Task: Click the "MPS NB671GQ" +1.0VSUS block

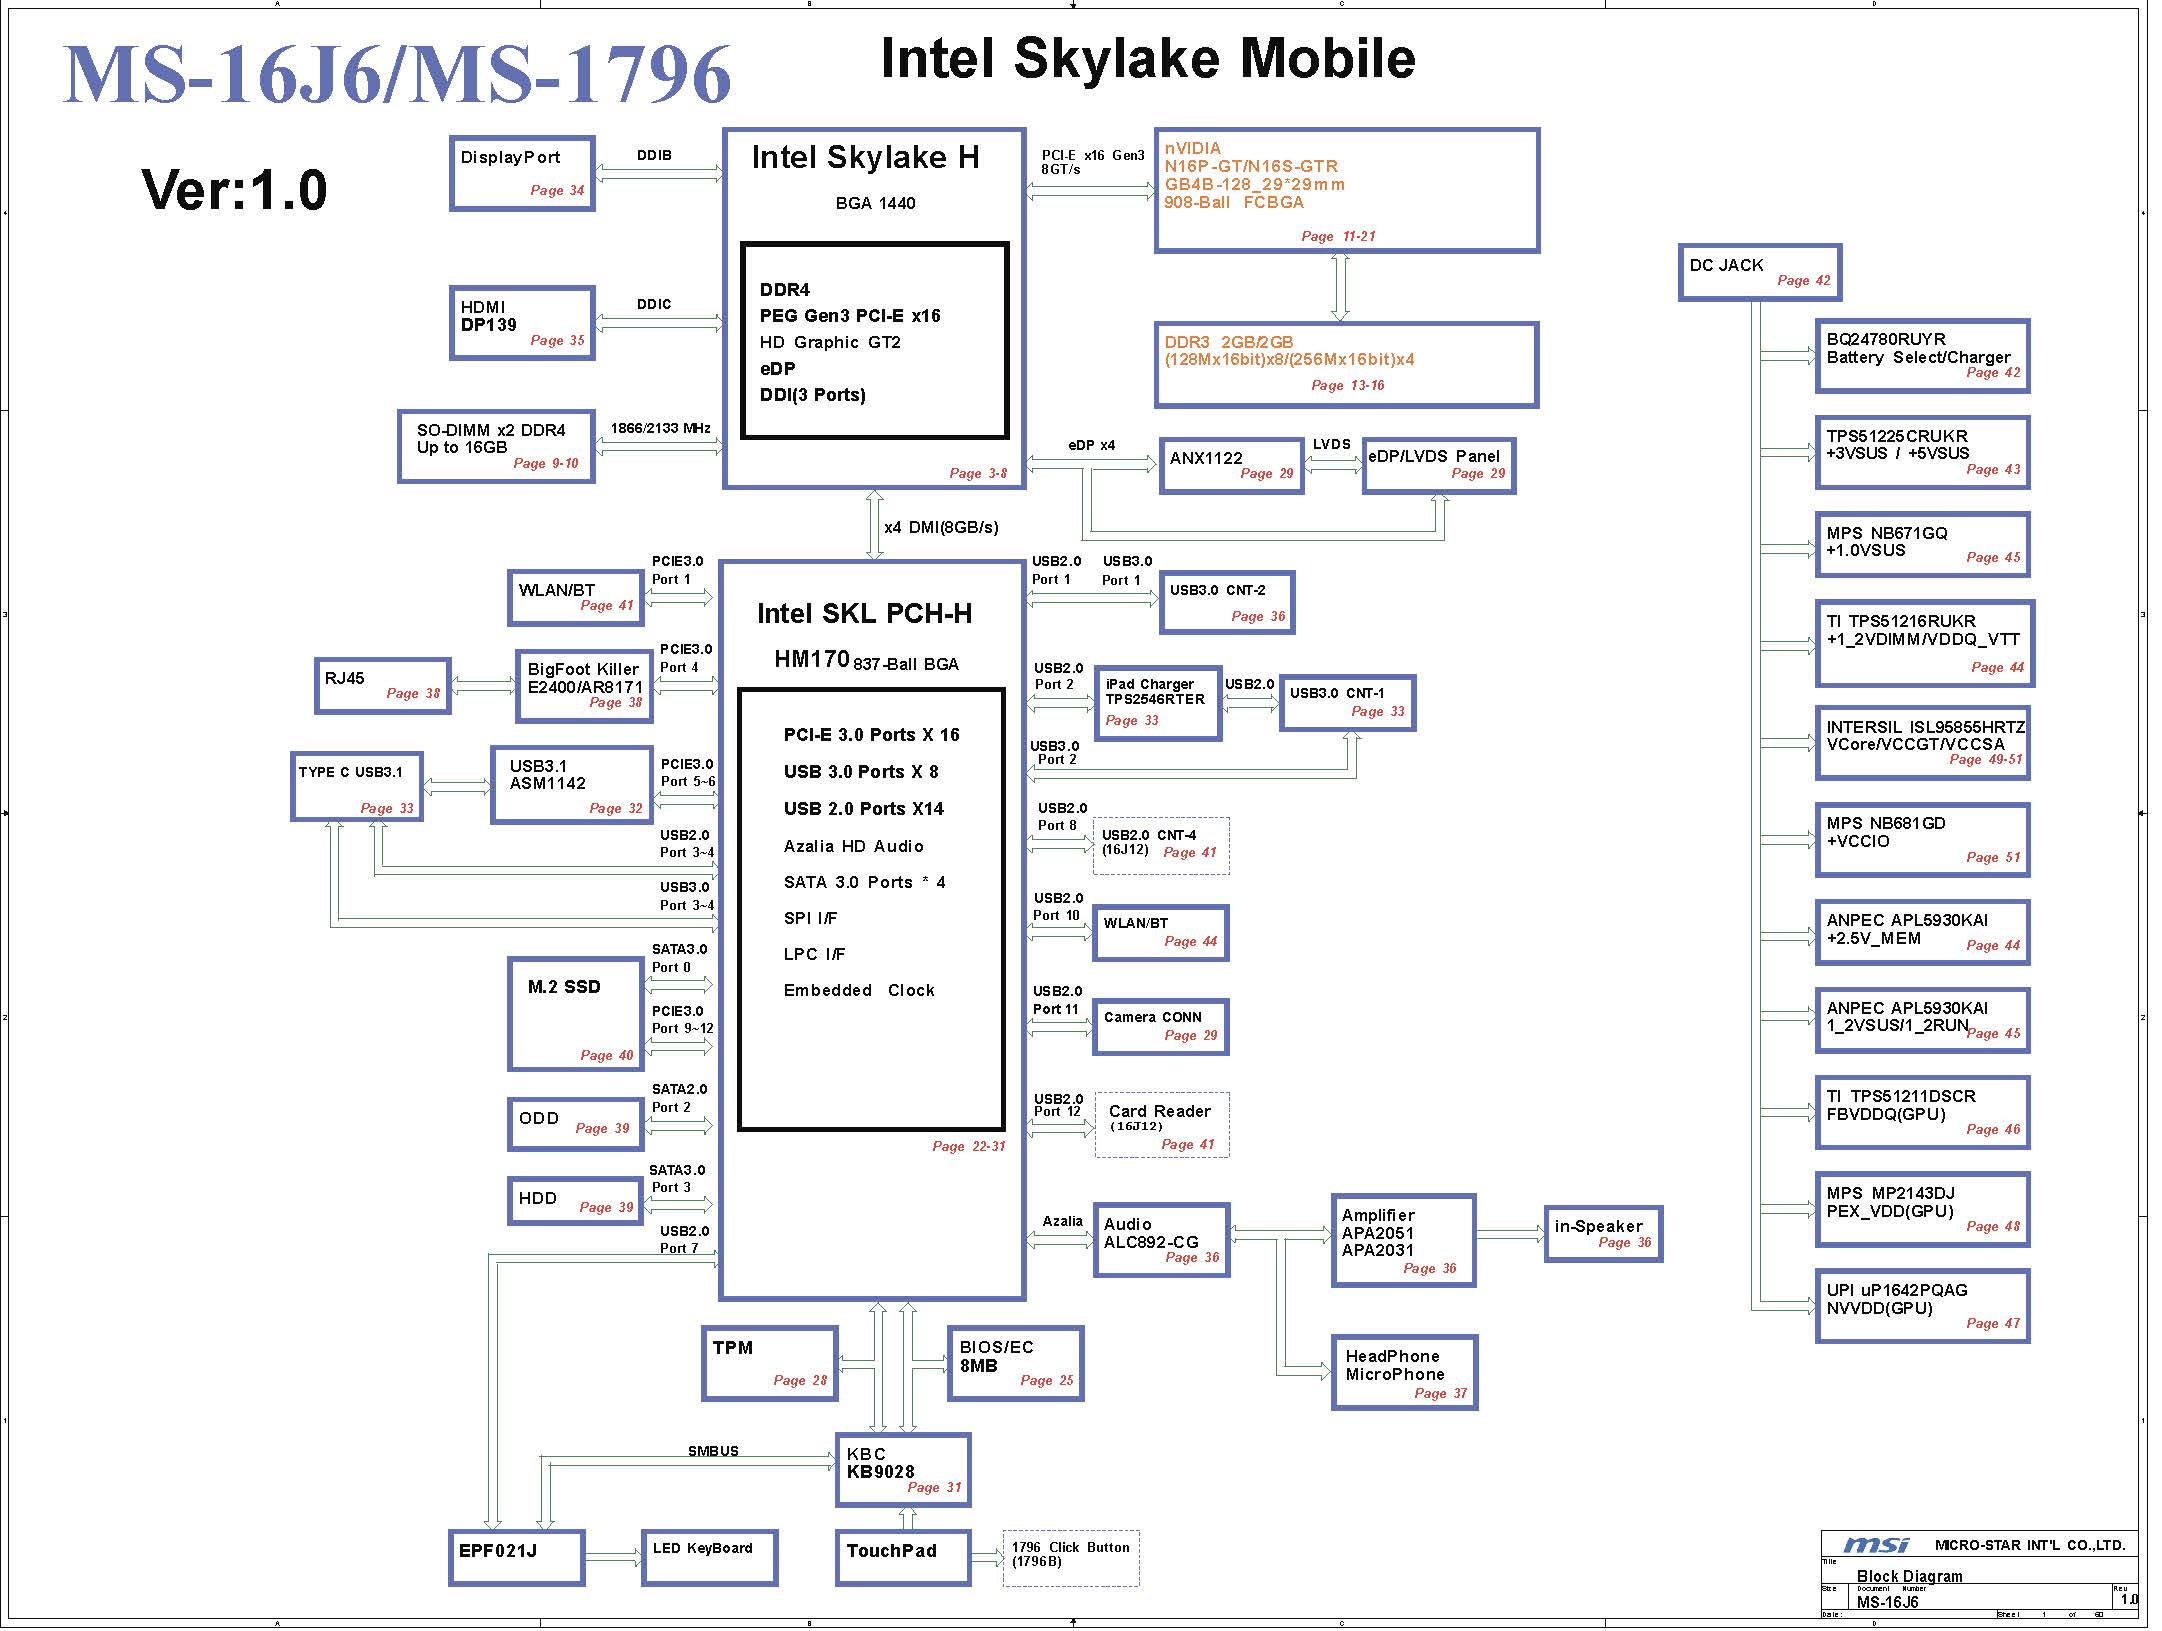Action: coord(1922,544)
